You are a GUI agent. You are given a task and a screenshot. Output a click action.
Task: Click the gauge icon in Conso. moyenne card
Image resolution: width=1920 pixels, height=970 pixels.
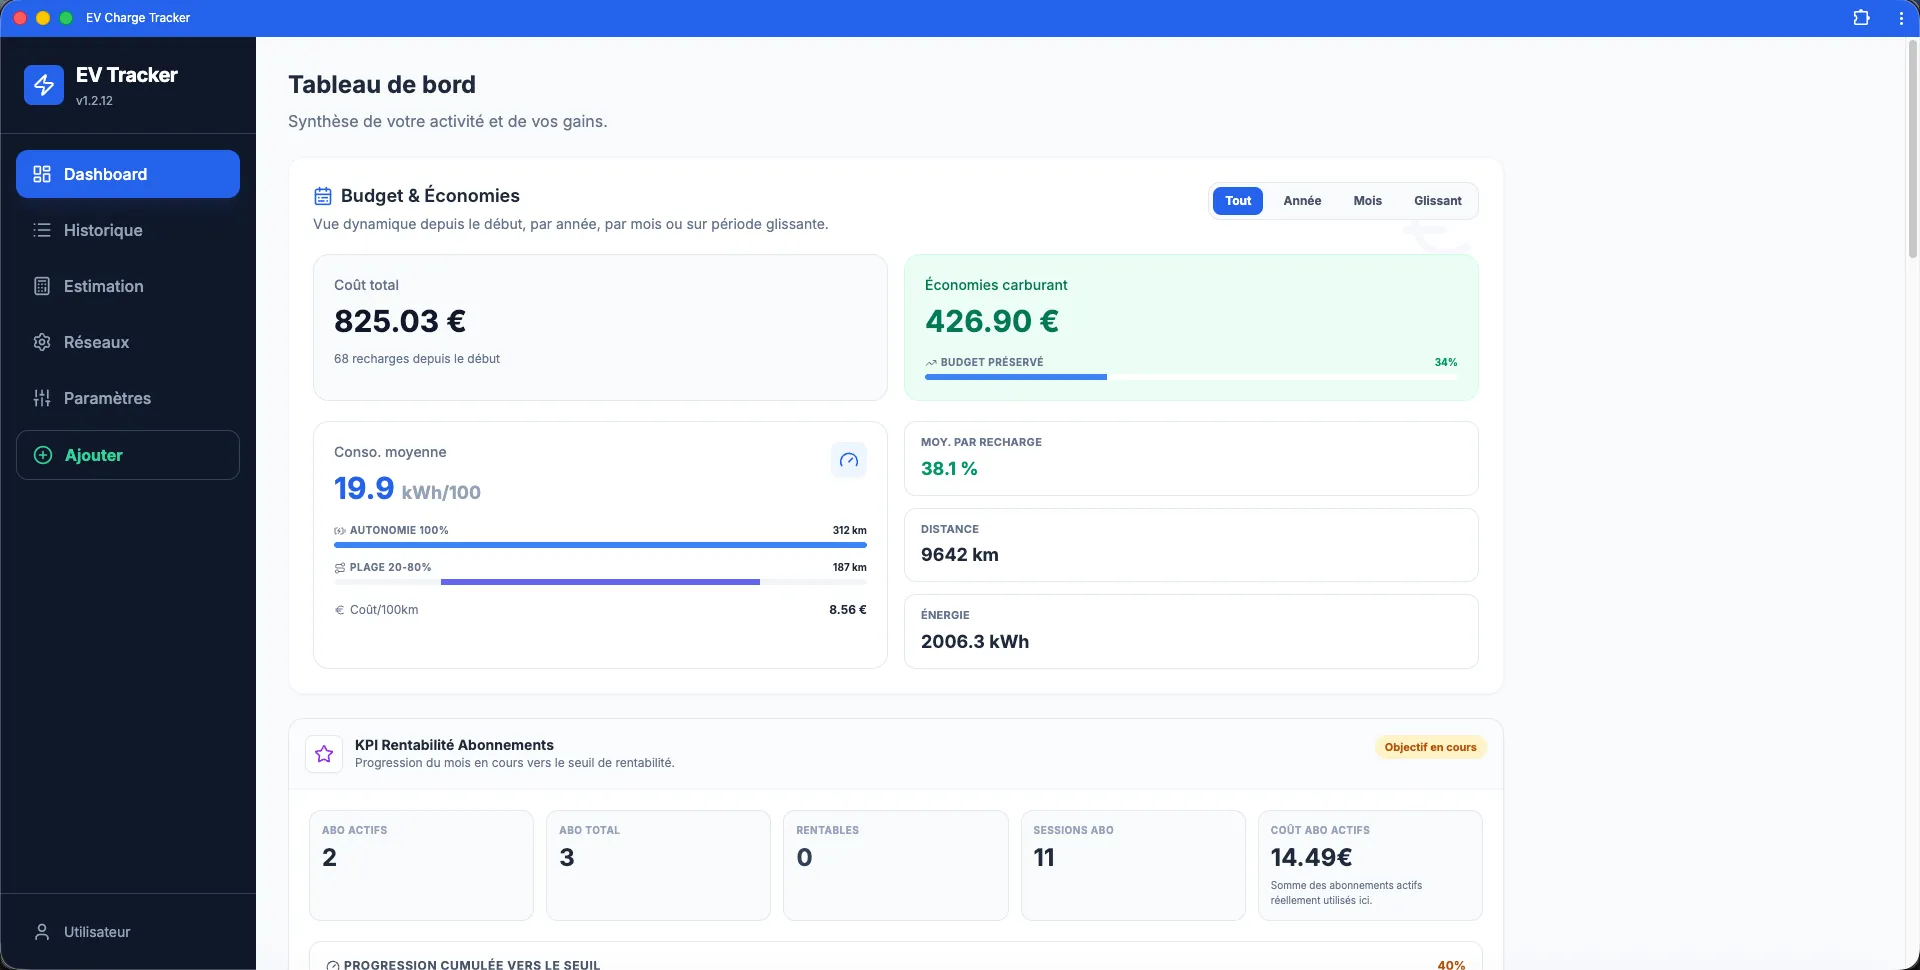coord(849,460)
